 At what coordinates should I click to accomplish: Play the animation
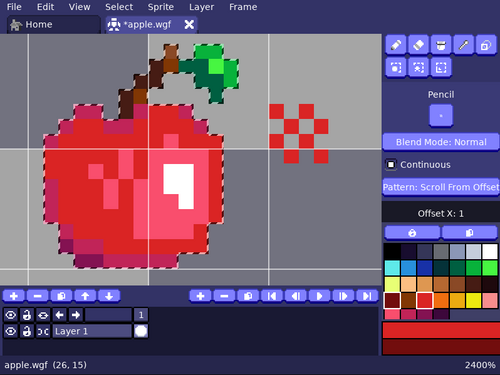[319, 296]
